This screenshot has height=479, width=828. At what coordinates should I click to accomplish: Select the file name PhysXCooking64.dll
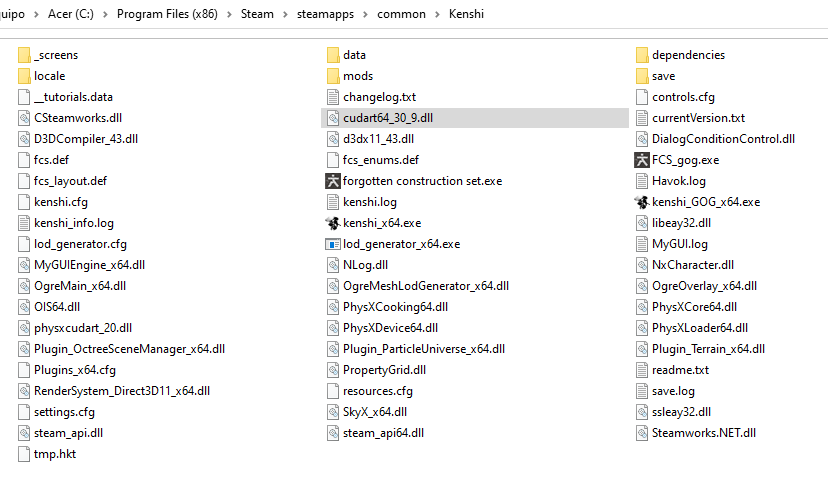(396, 307)
